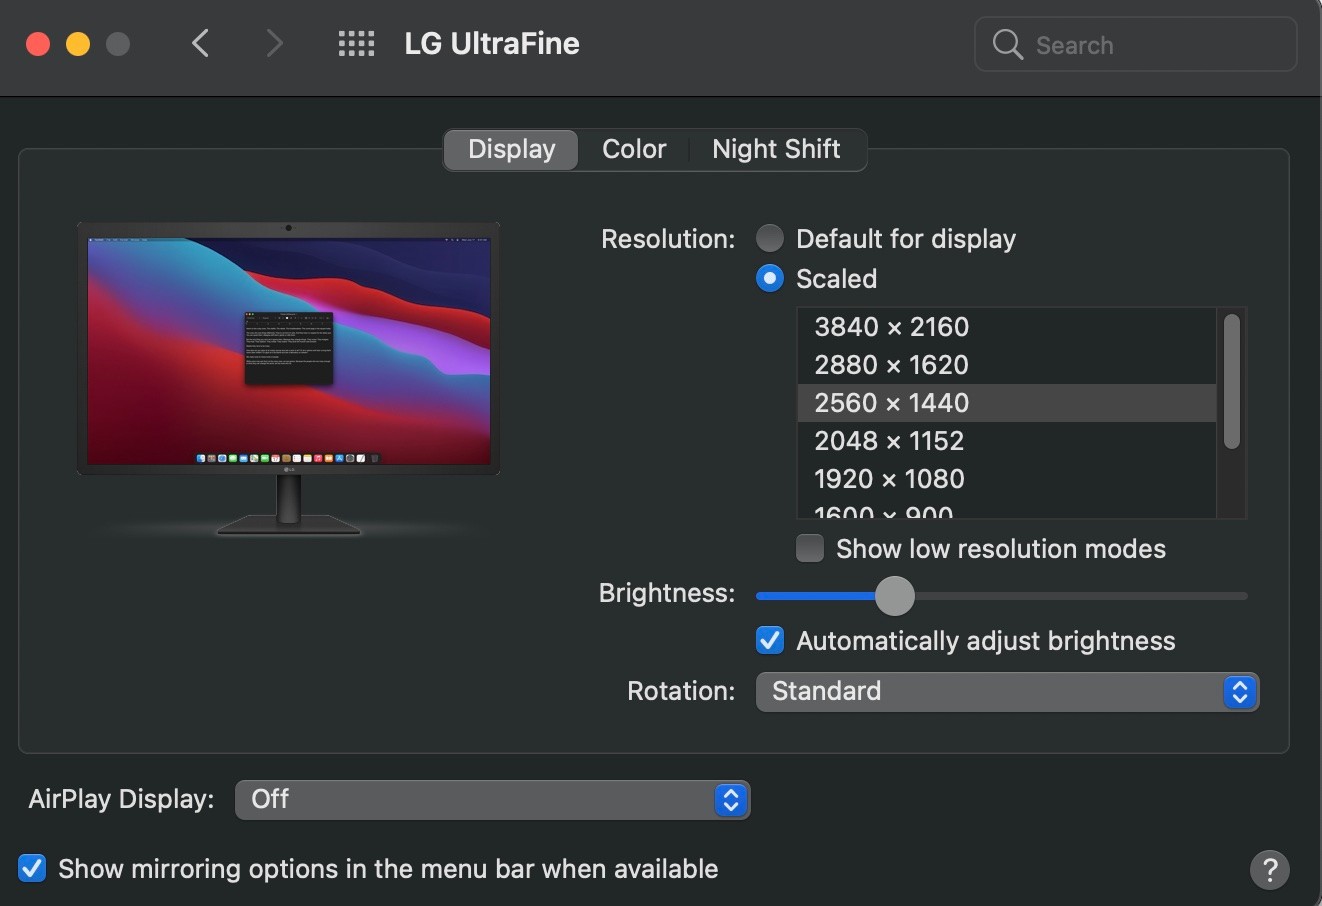Show all preferences grid icon

[356, 44]
